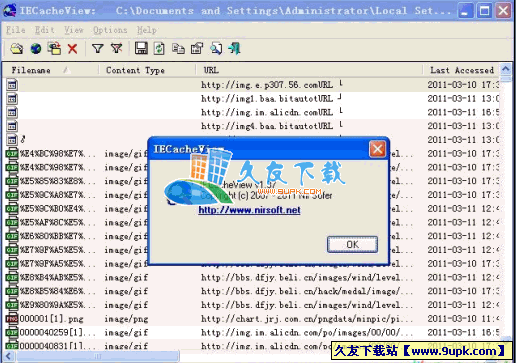Open selected URL in browser globe icon
The image size is (516, 363).
[x=36, y=49]
